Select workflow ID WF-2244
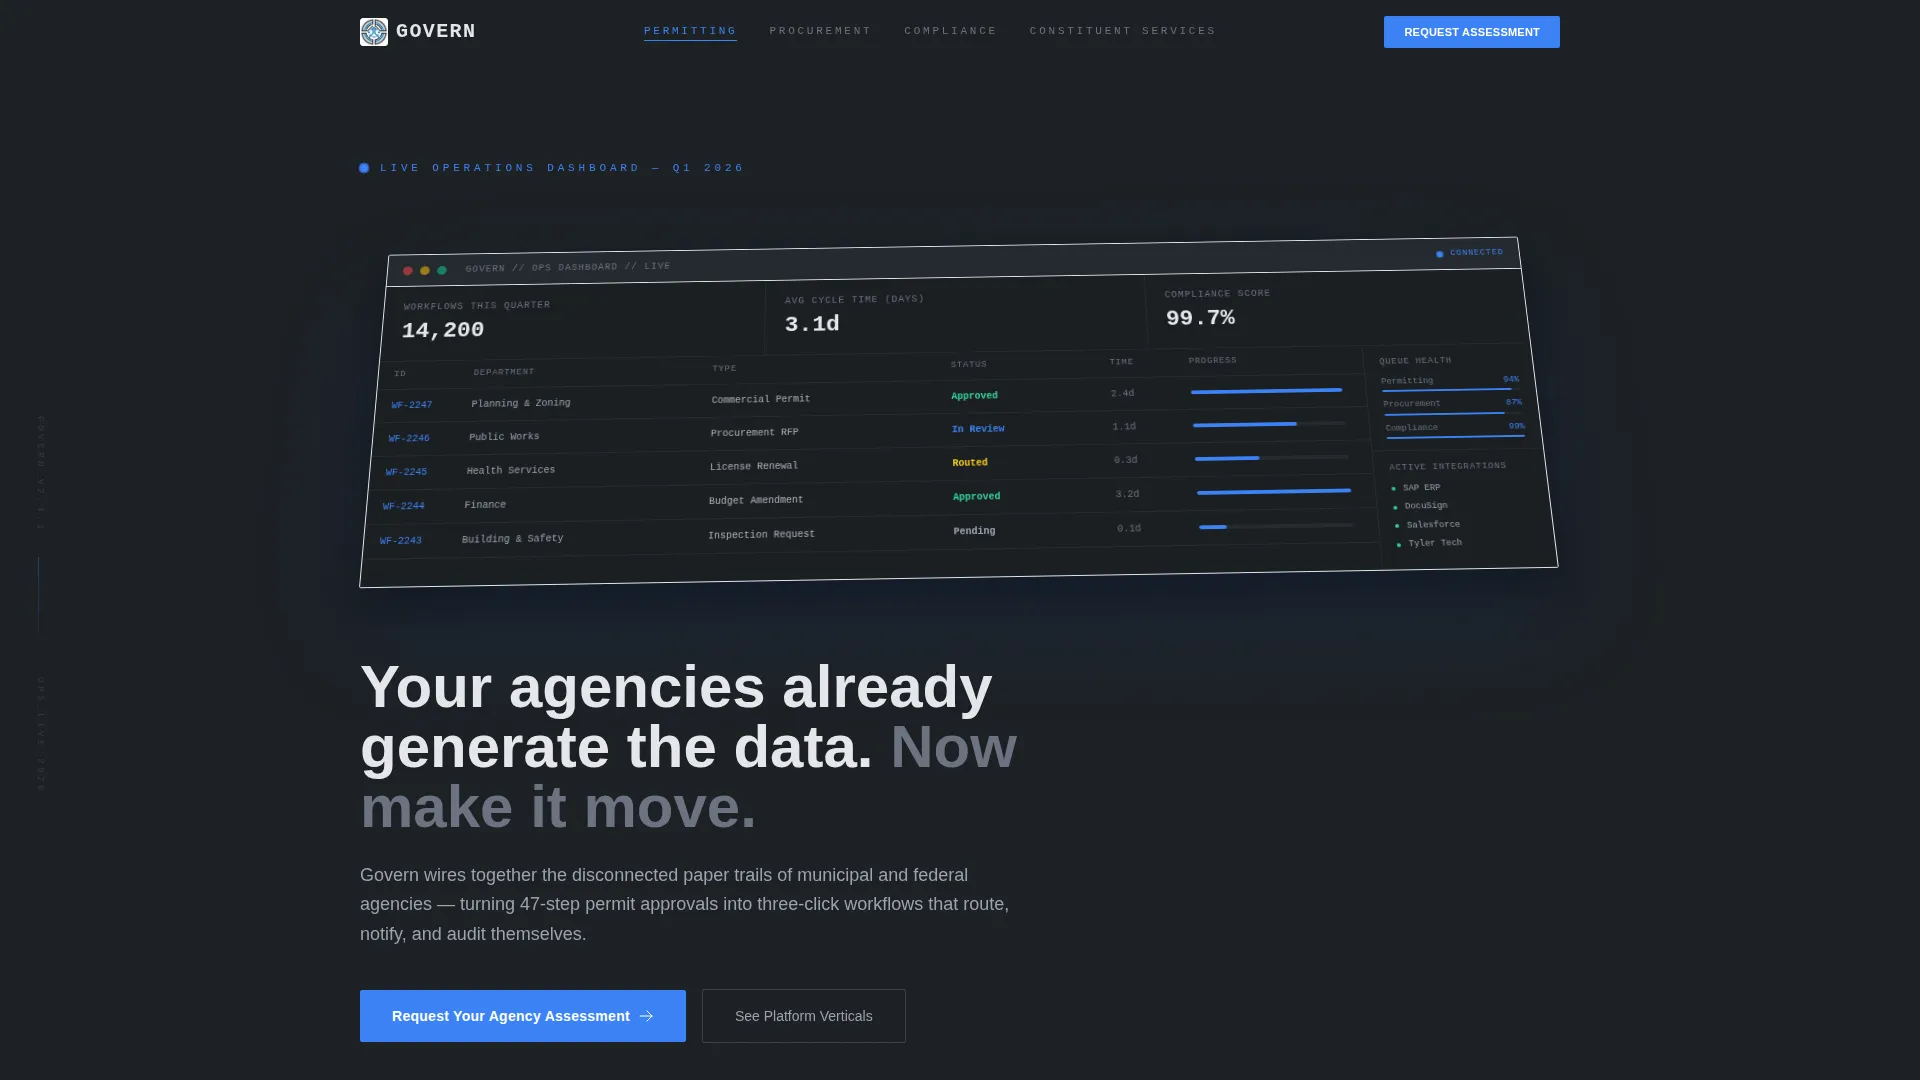Screen dimensions: 1920x1080 pyautogui.click(x=404, y=506)
